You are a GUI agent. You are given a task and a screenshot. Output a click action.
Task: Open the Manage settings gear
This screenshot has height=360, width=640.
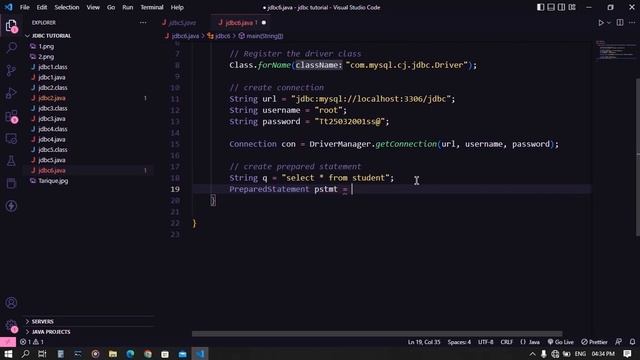tap(11, 325)
